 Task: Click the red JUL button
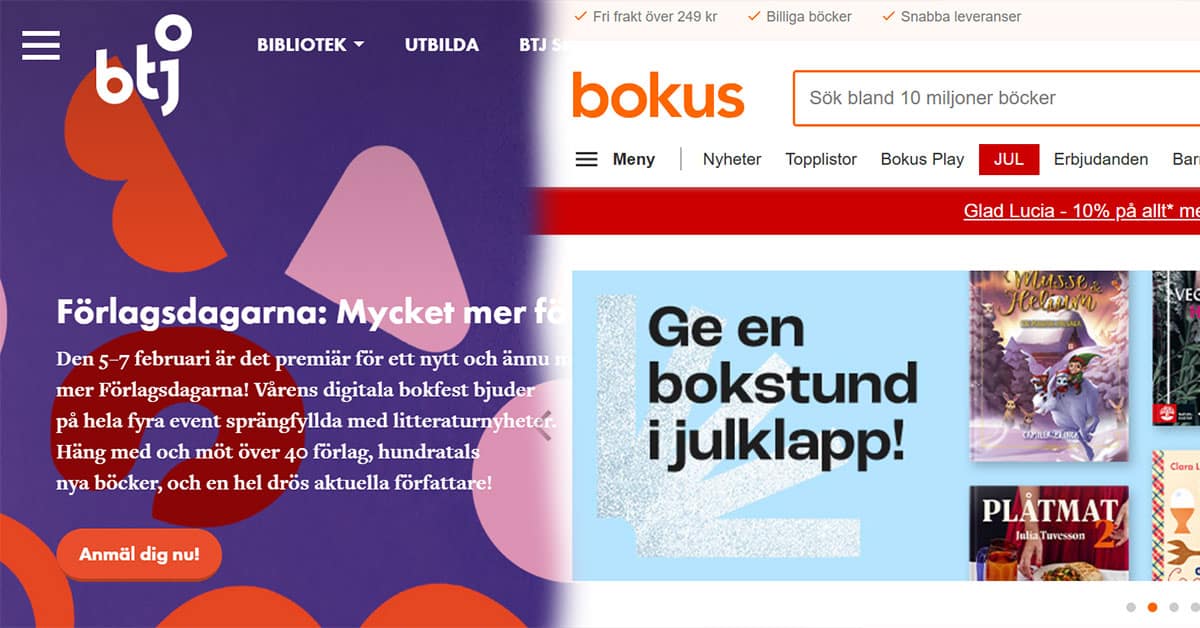[1009, 159]
